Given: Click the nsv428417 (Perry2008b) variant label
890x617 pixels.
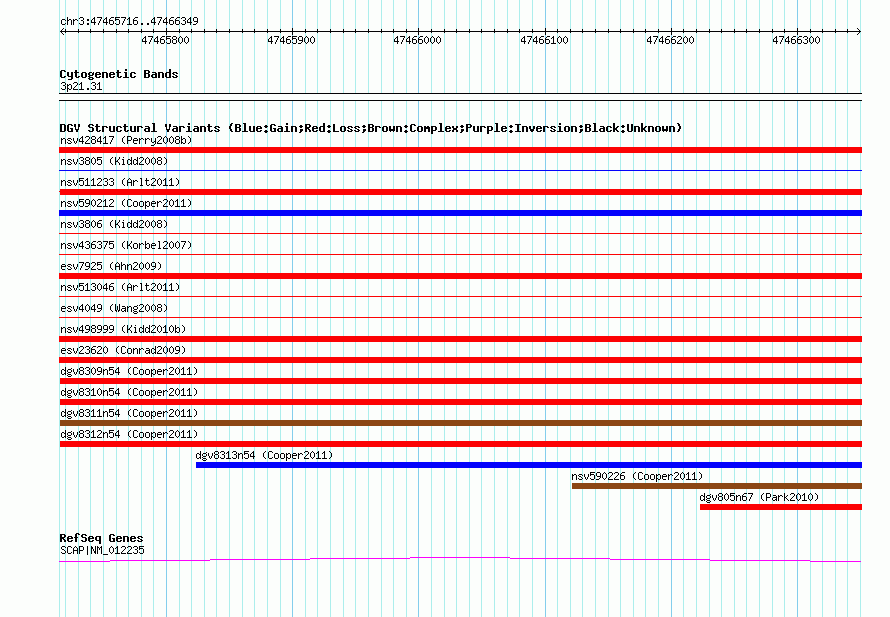Looking at the screenshot, I should pos(126,140).
